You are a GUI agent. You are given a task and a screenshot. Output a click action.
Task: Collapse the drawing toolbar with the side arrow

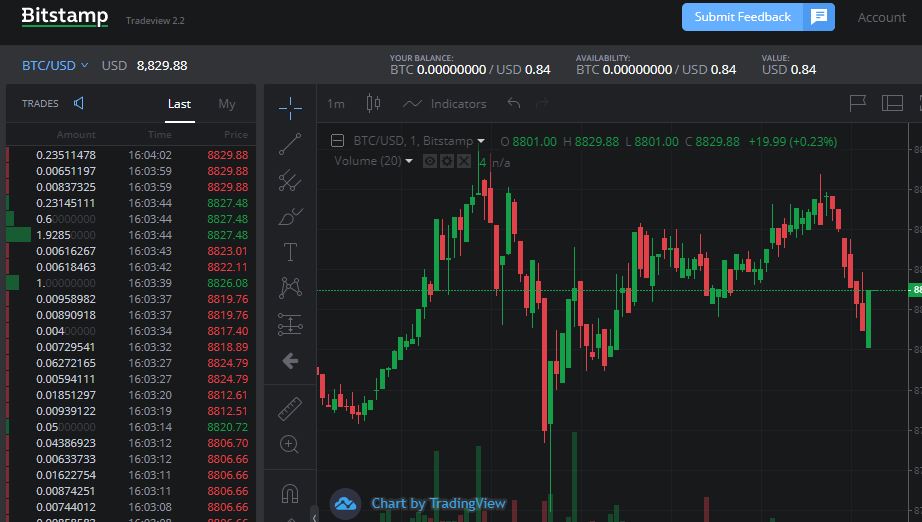(314, 517)
